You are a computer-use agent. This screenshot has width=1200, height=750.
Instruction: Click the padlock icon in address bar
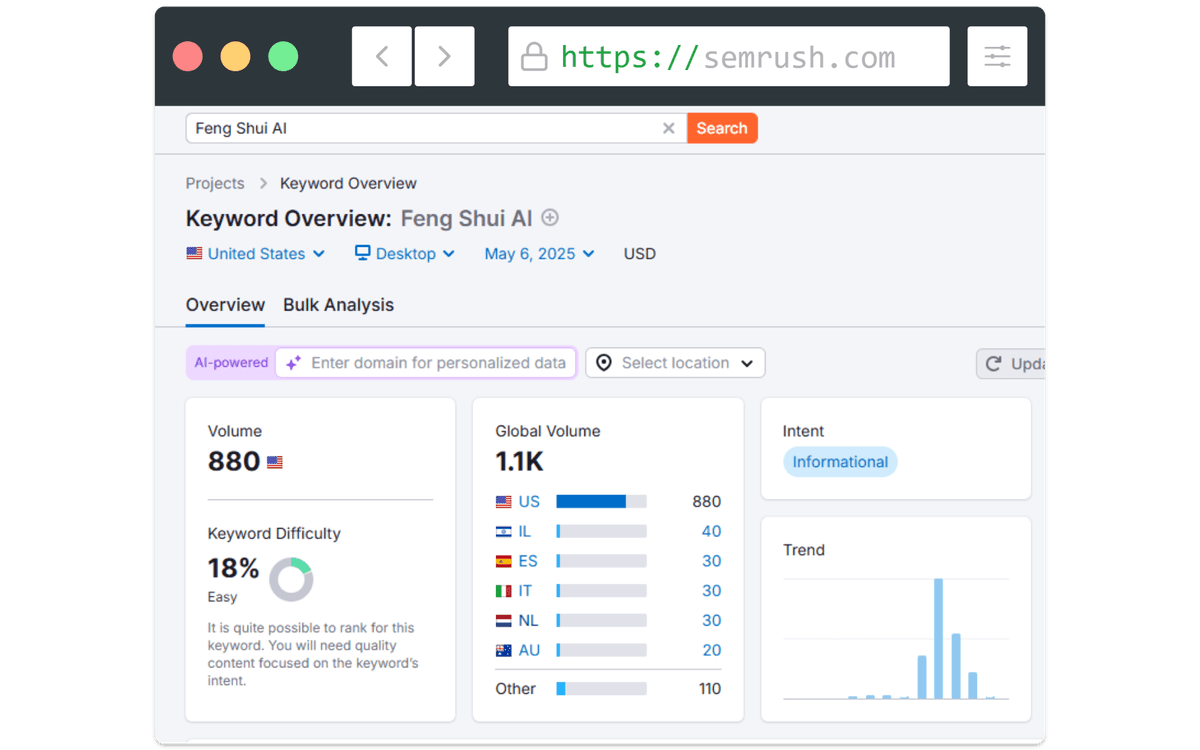(534, 56)
